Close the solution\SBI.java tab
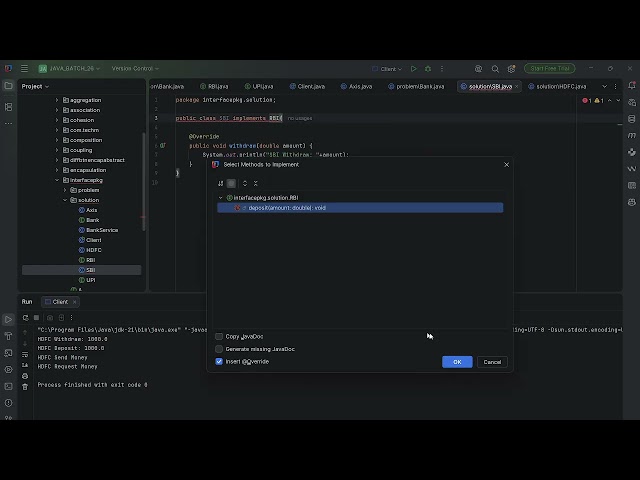 tap(517, 87)
